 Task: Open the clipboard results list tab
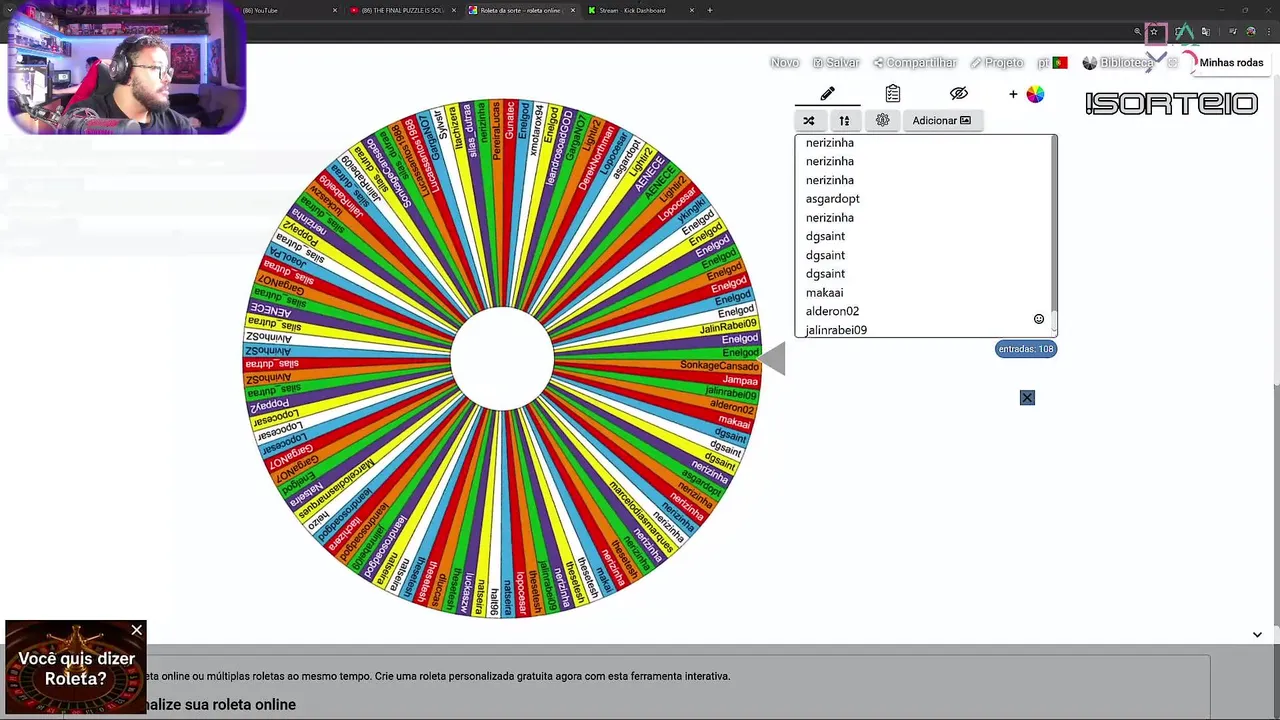893,94
